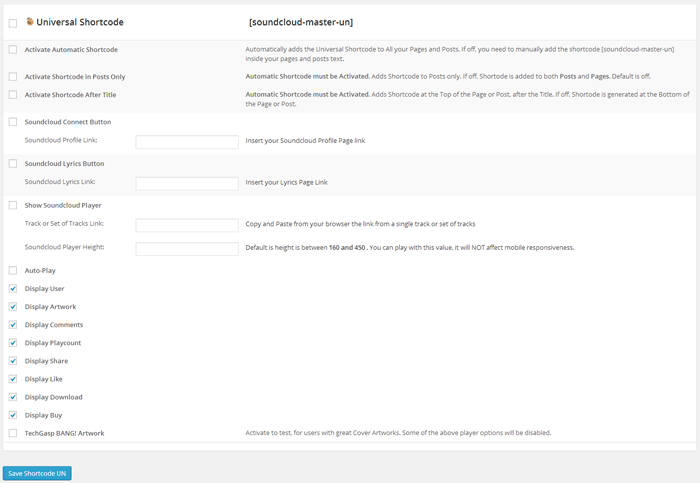Tick Activate Shortcode in Posts Only
This screenshot has width=700, height=483.
tap(13, 76)
